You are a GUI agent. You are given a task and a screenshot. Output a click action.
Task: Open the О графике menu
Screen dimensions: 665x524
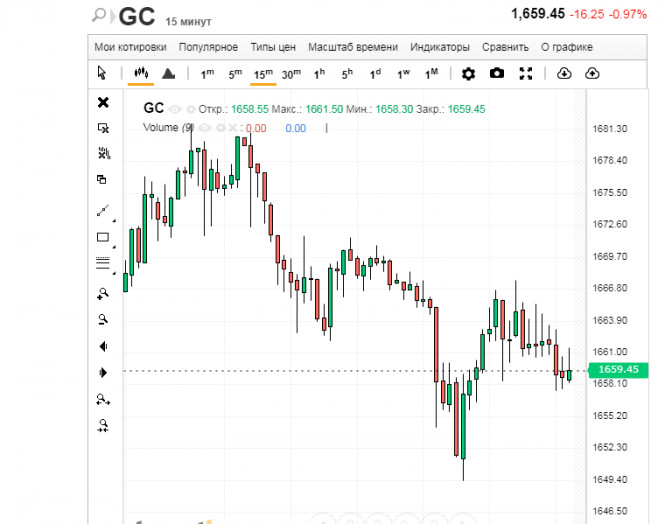coord(567,47)
